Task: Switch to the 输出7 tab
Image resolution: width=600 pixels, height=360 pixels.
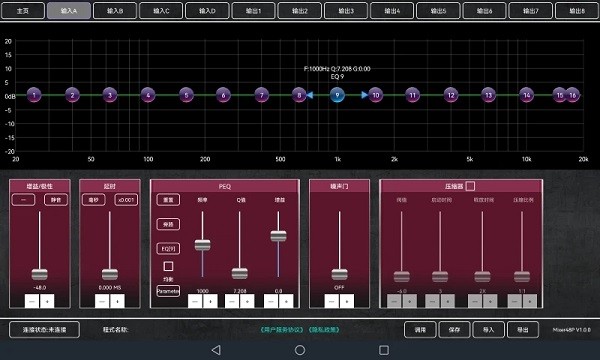Action: [531, 11]
